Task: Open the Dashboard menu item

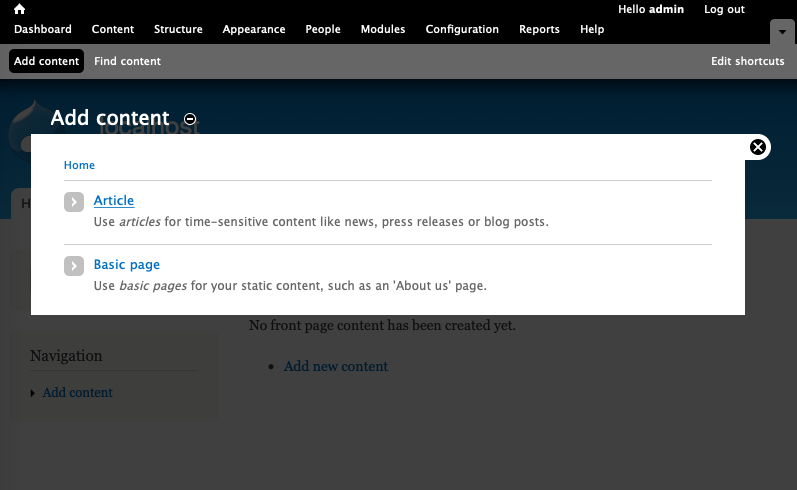Action: click(x=43, y=29)
